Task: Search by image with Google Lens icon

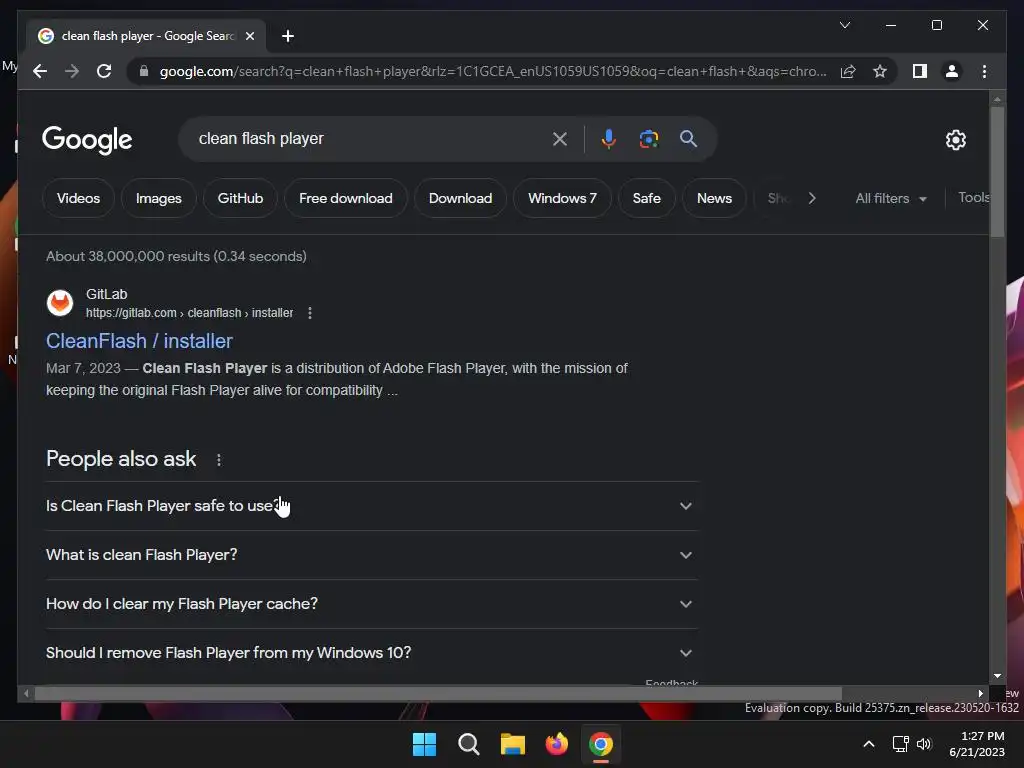Action: click(x=648, y=139)
